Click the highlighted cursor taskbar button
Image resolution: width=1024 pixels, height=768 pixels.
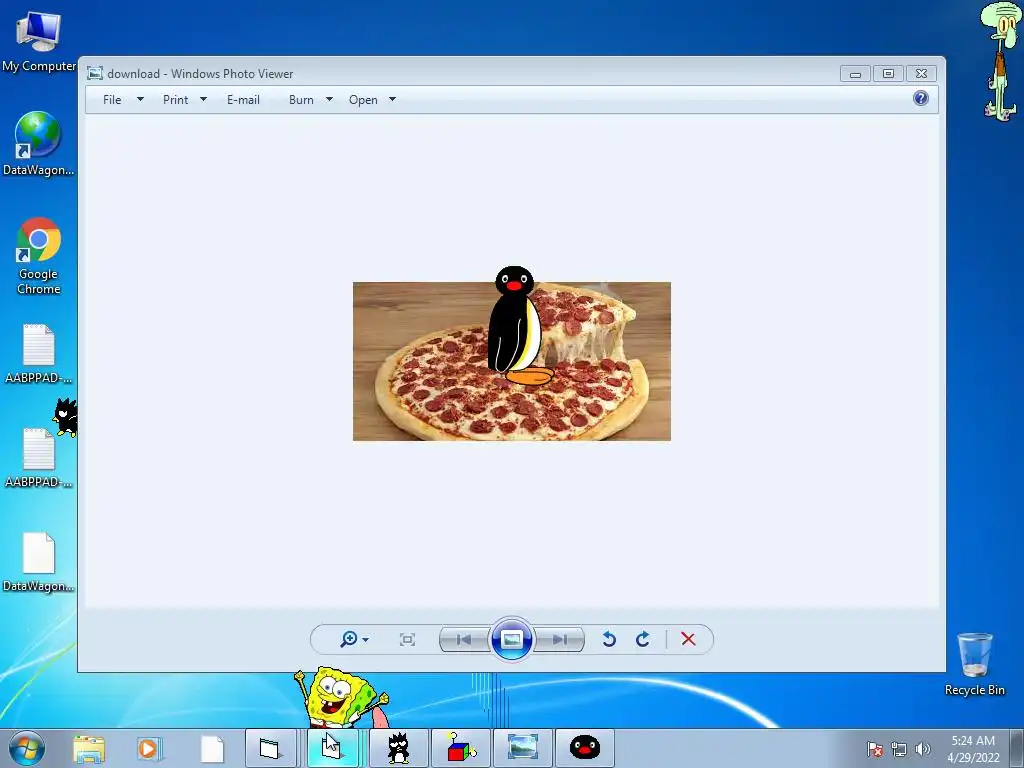point(332,748)
